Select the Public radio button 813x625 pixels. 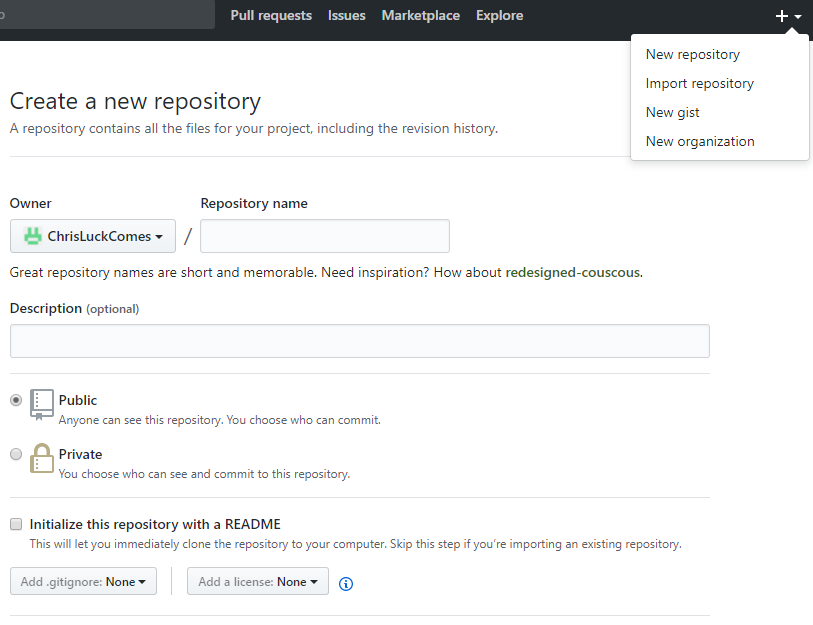coord(16,400)
